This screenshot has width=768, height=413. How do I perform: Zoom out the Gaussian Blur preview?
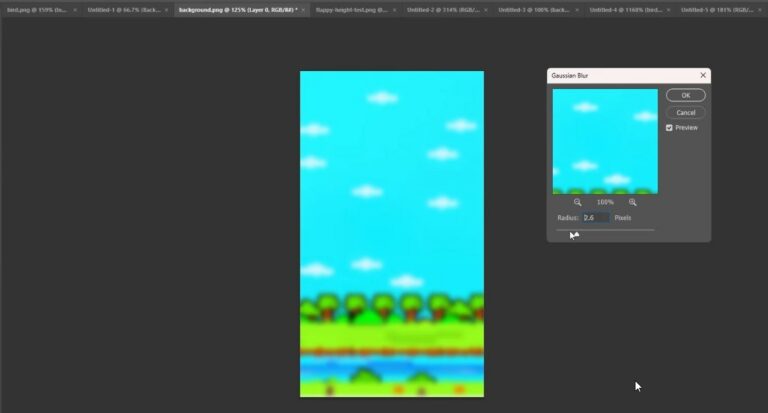click(578, 202)
